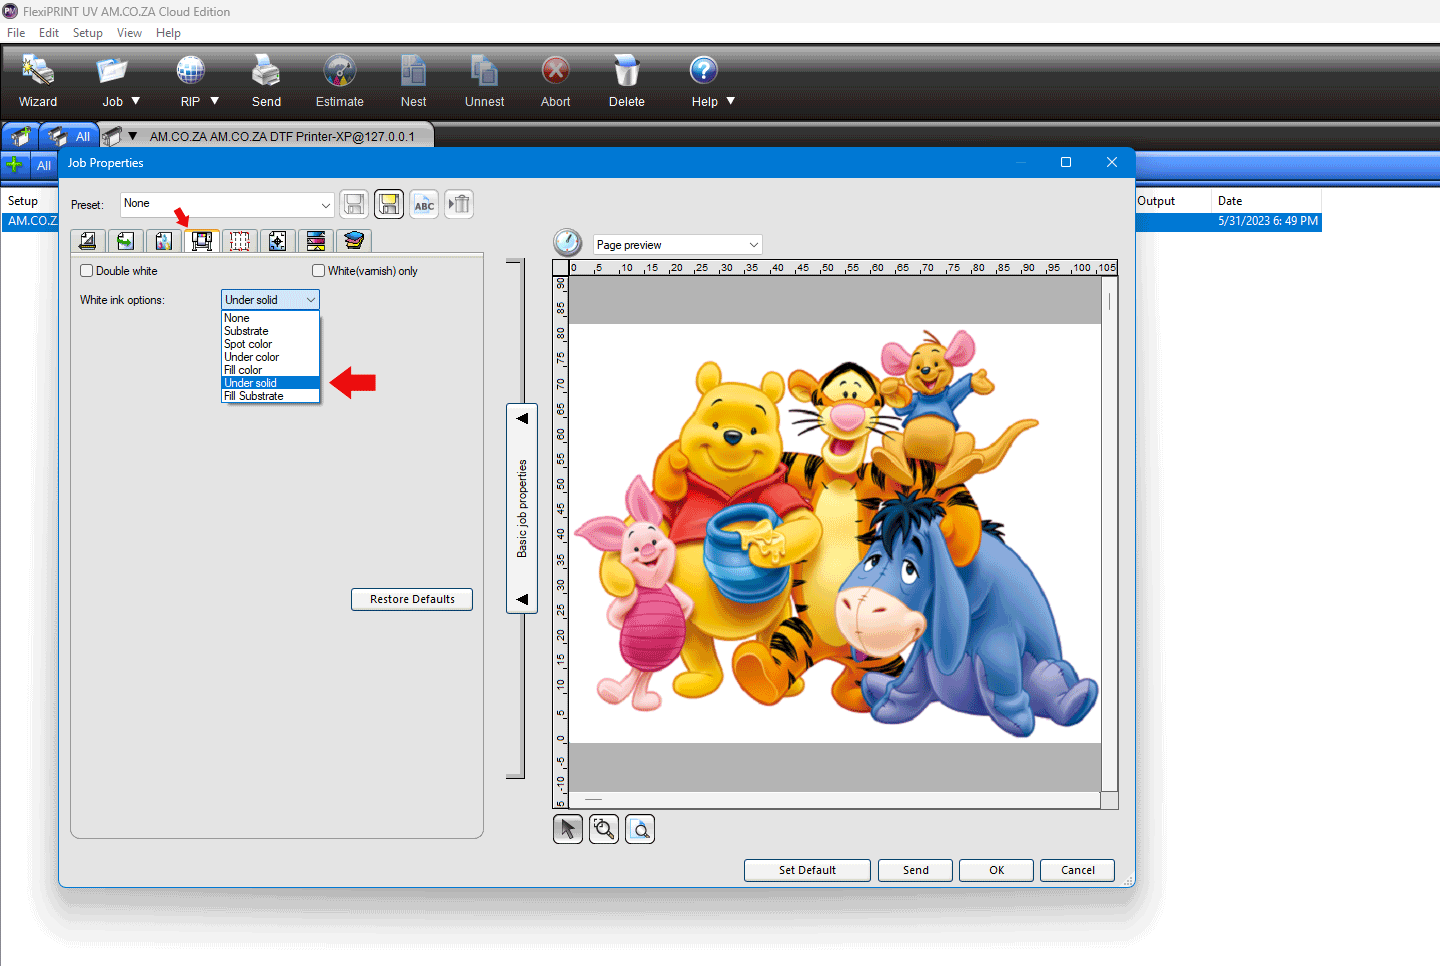Image resolution: width=1440 pixels, height=966 pixels.
Task: Open the Separations tab with stacked layers icon
Action: click(353, 240)
